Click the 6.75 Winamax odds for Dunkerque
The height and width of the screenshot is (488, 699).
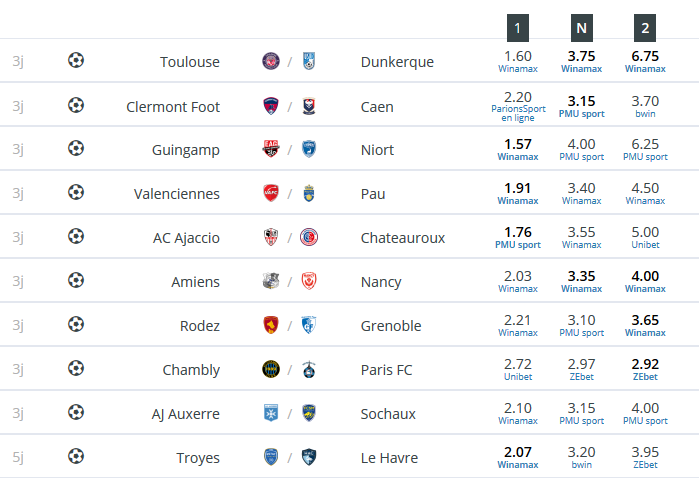645,61
